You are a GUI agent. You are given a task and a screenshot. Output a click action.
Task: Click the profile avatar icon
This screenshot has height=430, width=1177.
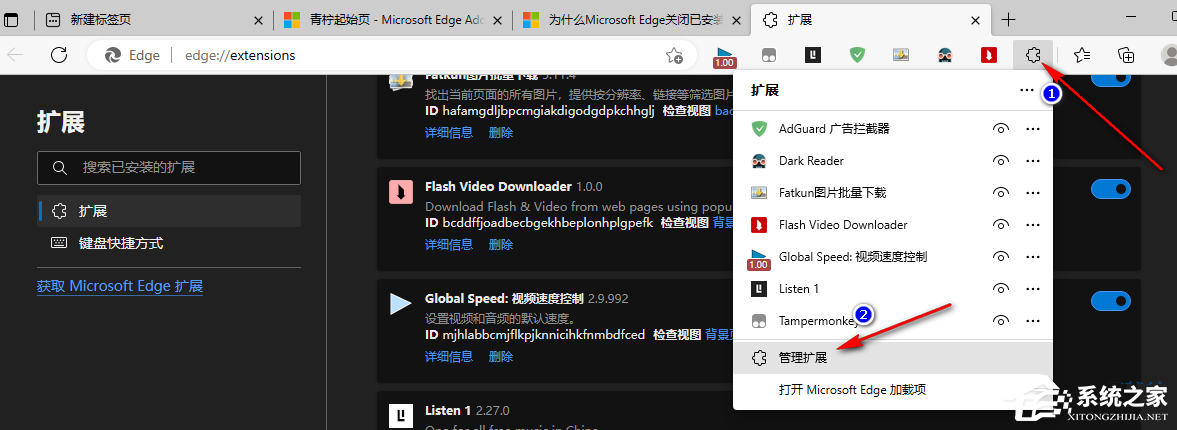(x=1169, y=55)
